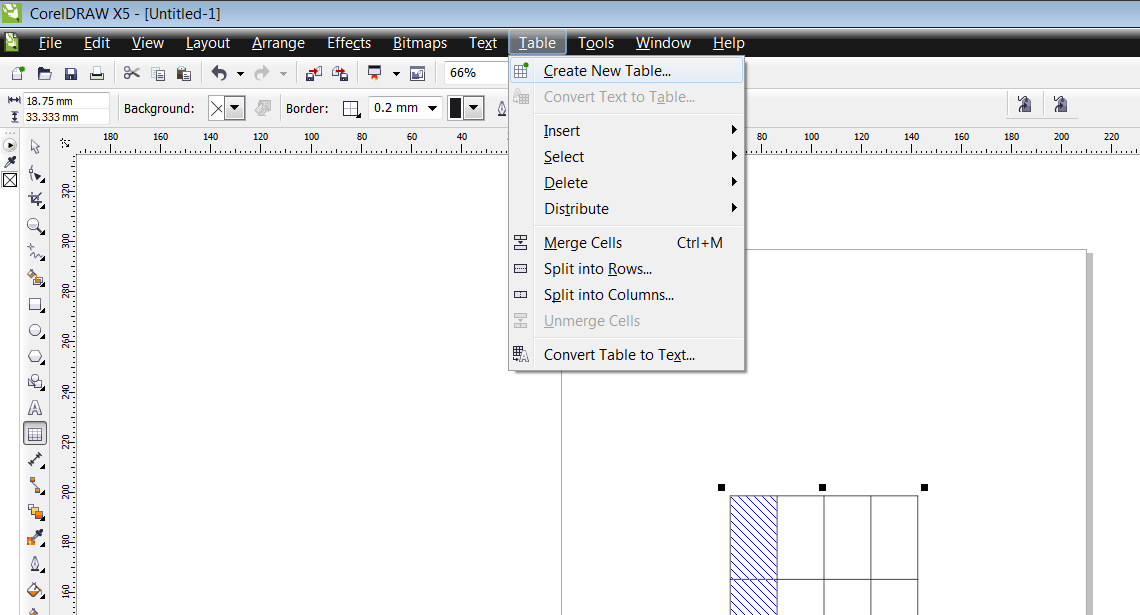
Task: Select the Smart Fill tool
Action: (x=35, y=278)
